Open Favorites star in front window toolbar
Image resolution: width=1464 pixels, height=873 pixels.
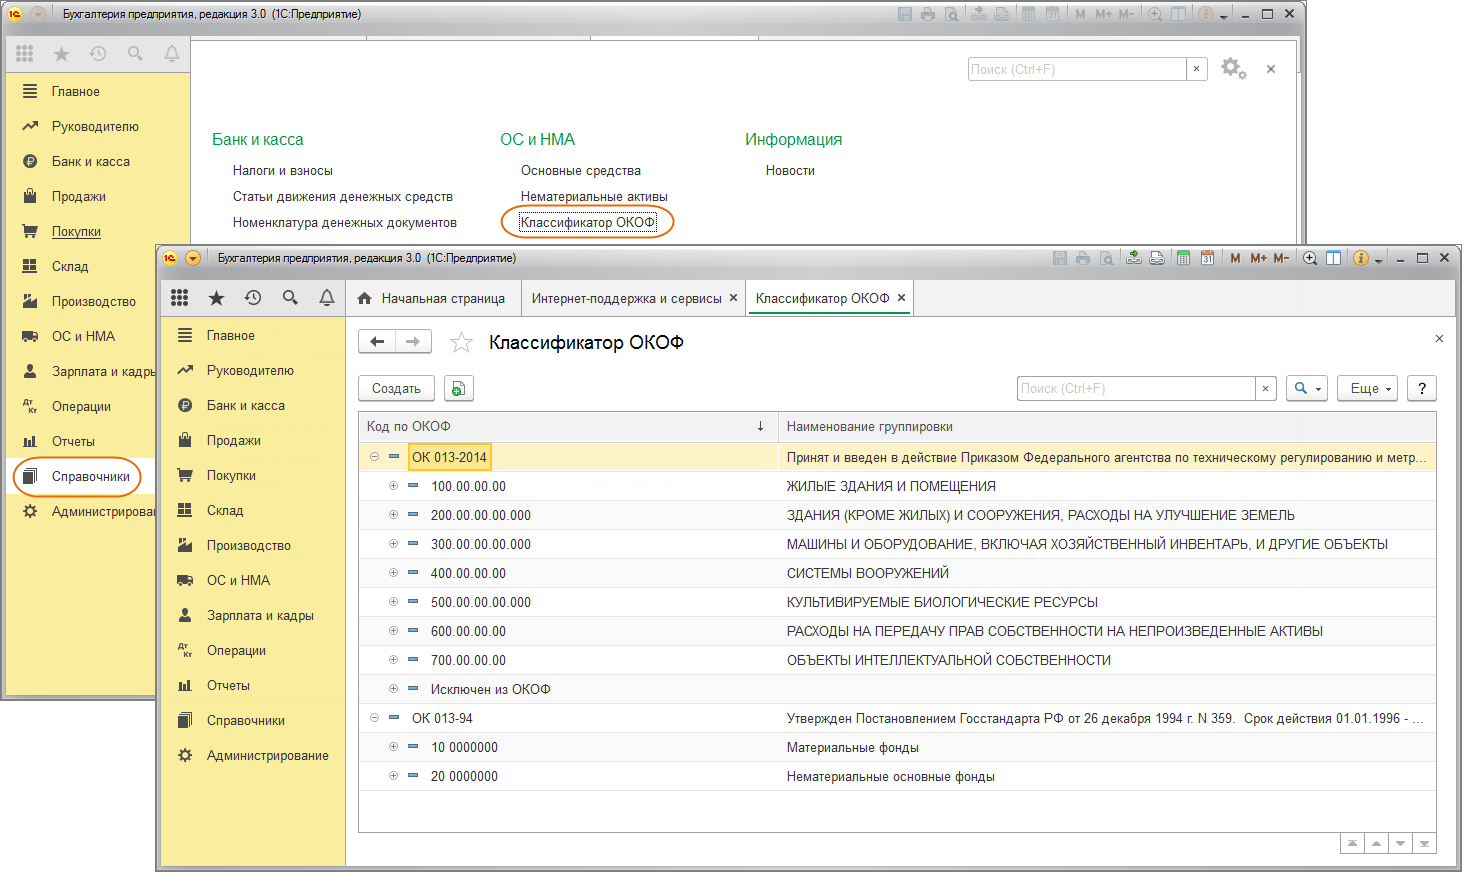[x=216, y=298]
